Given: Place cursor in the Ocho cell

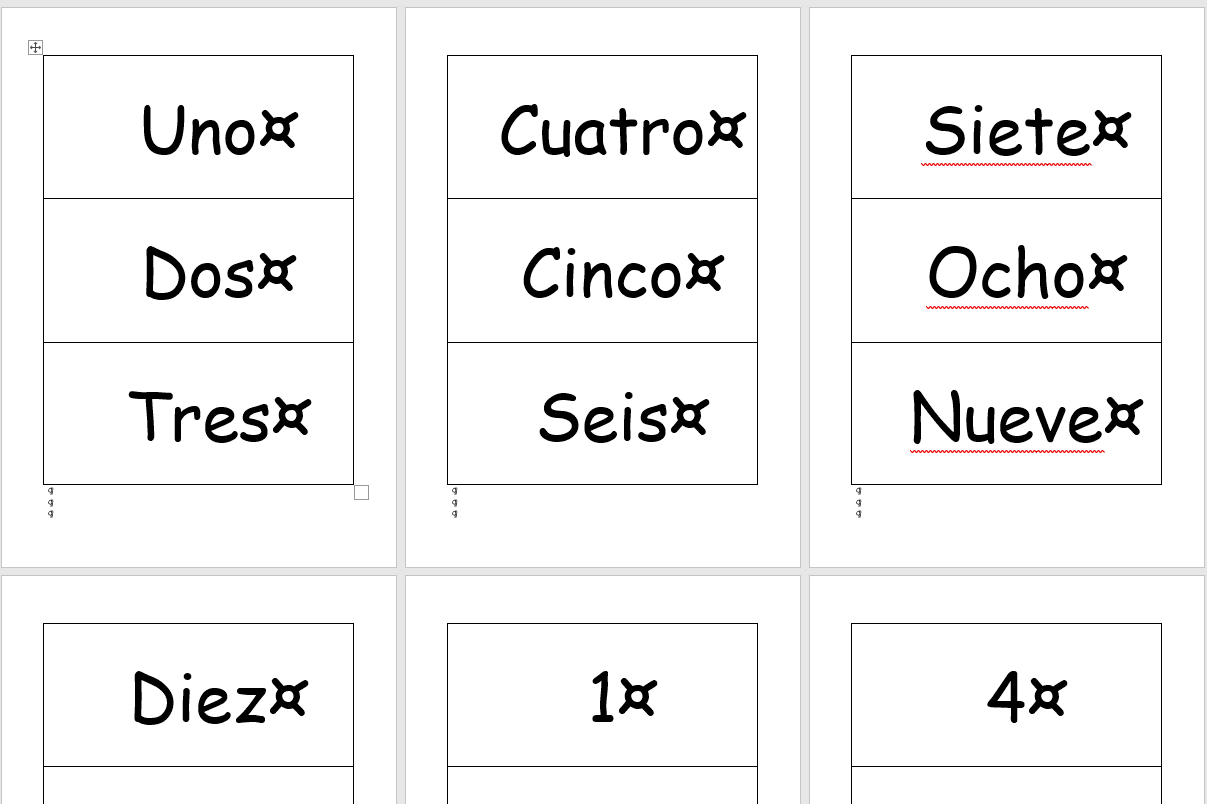Looking at the screenshot, I should point(1006,271).
